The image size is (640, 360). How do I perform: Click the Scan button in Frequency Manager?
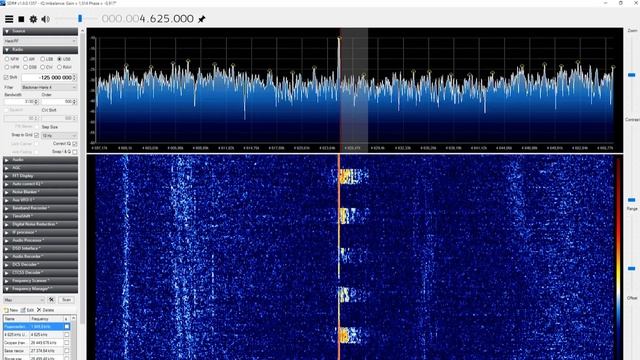pos(66,300)
